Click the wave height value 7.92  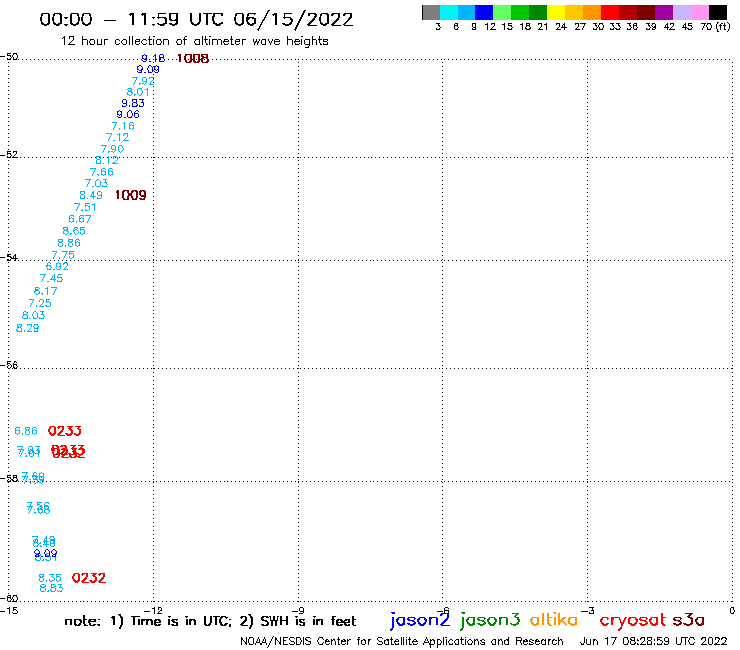click(143, 81)
